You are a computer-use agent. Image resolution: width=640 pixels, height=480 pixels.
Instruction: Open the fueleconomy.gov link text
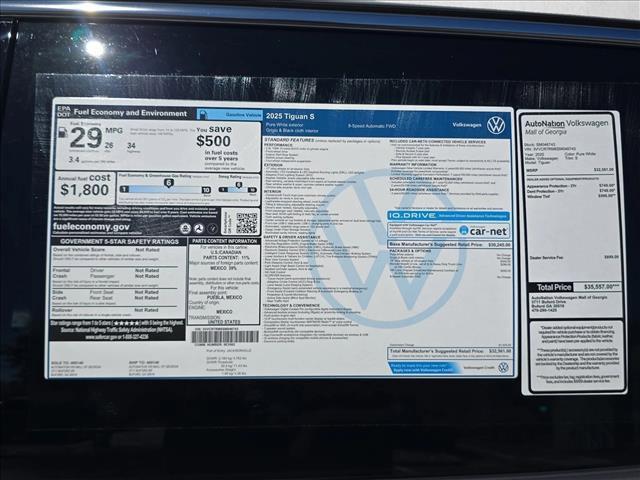coord(91,227)
